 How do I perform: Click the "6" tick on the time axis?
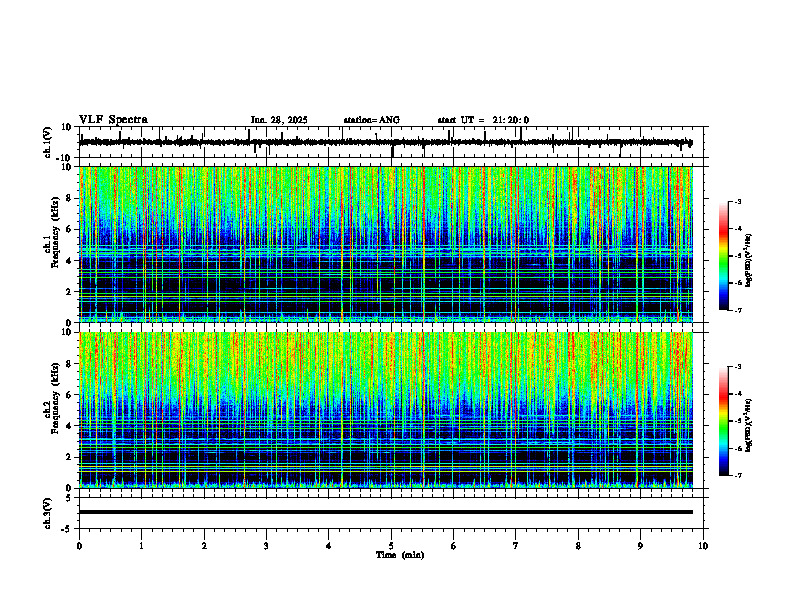[454, 546]
